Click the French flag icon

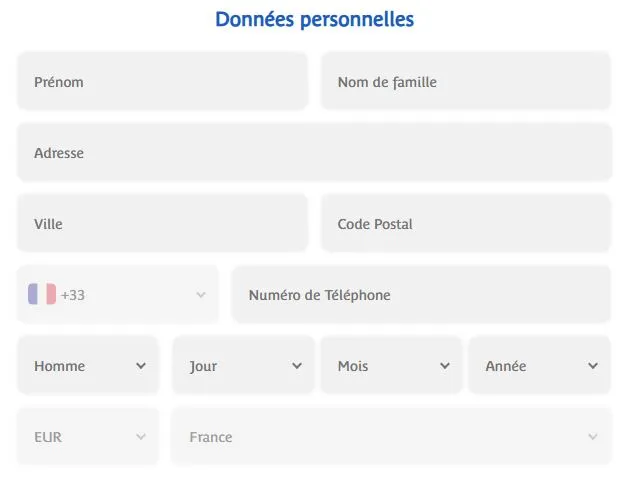pos(42,295)
